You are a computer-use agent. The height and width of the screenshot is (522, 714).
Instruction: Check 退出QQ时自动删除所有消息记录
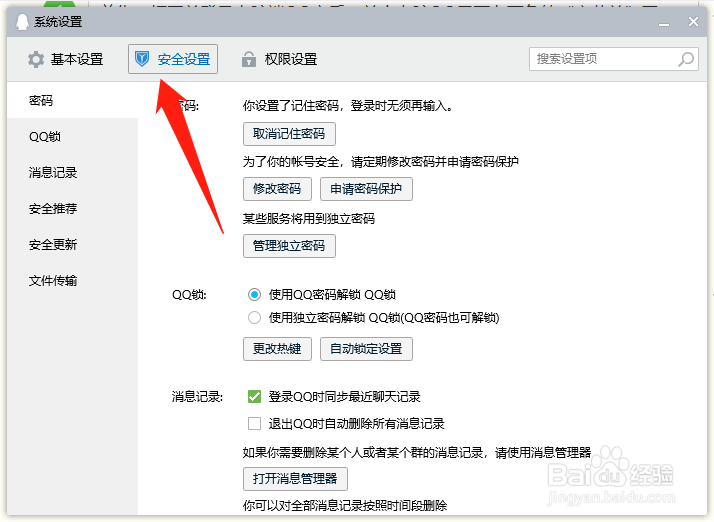(x=254, y=424)
